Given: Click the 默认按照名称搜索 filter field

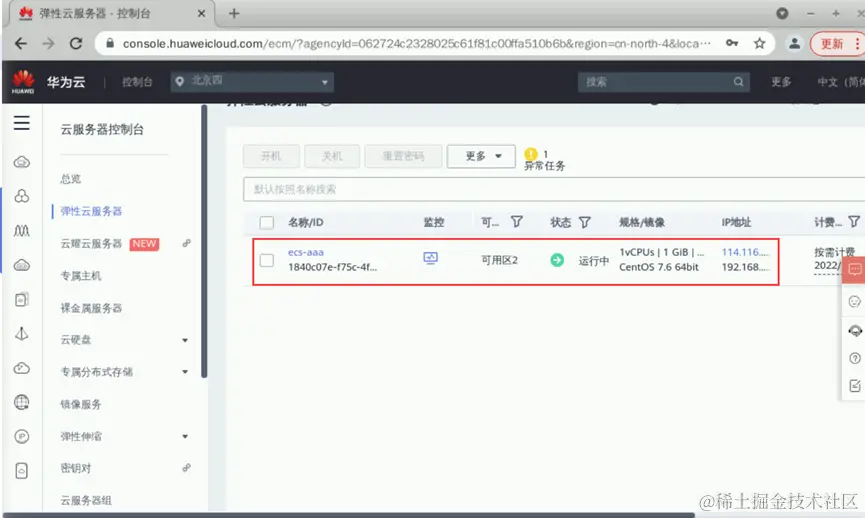Looking at the screenshot, I should 554,189.
